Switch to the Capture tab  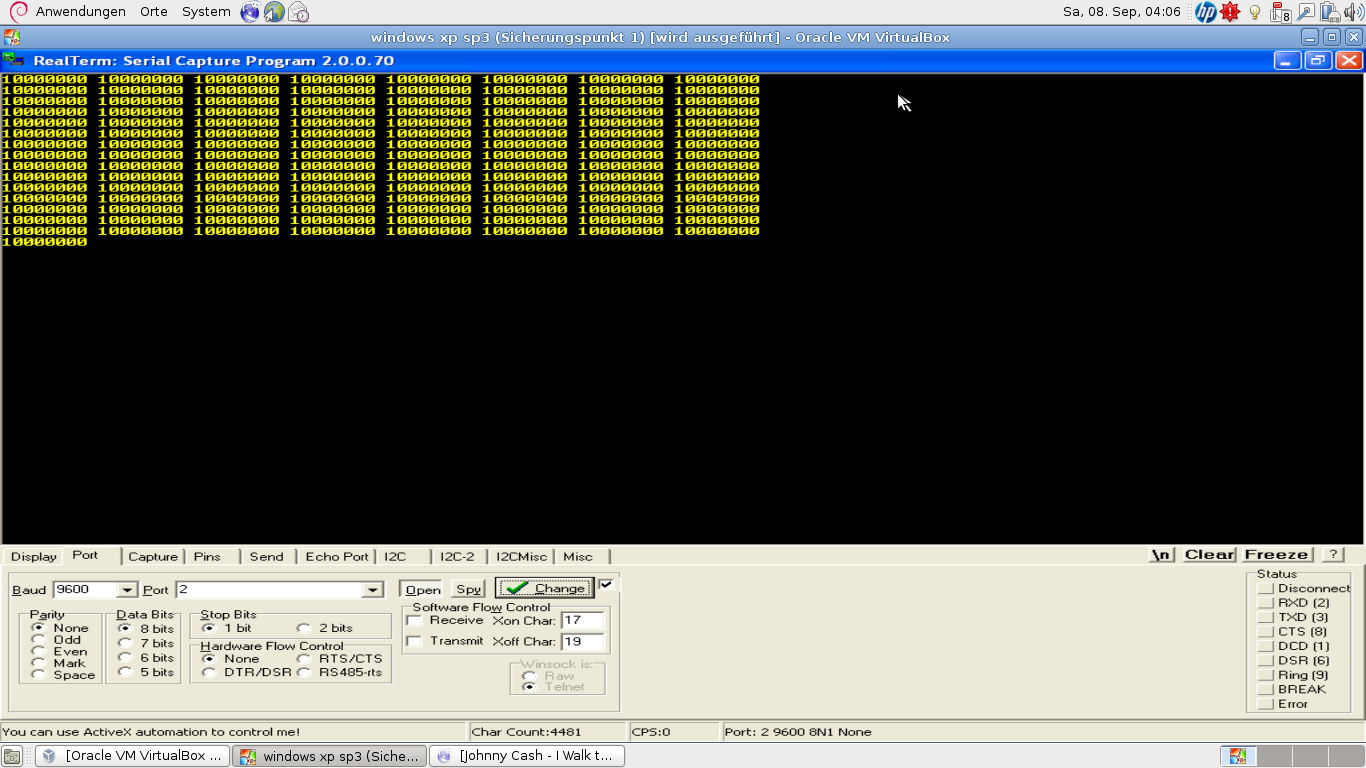153,557
